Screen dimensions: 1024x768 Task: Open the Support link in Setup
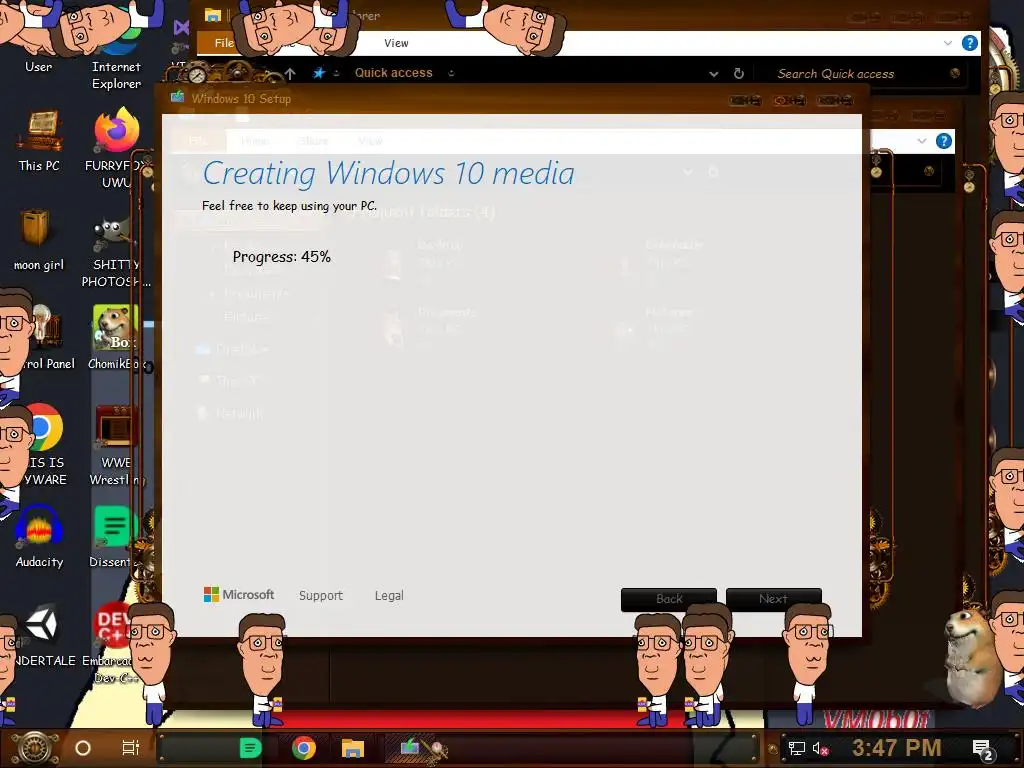click(321, 596)
